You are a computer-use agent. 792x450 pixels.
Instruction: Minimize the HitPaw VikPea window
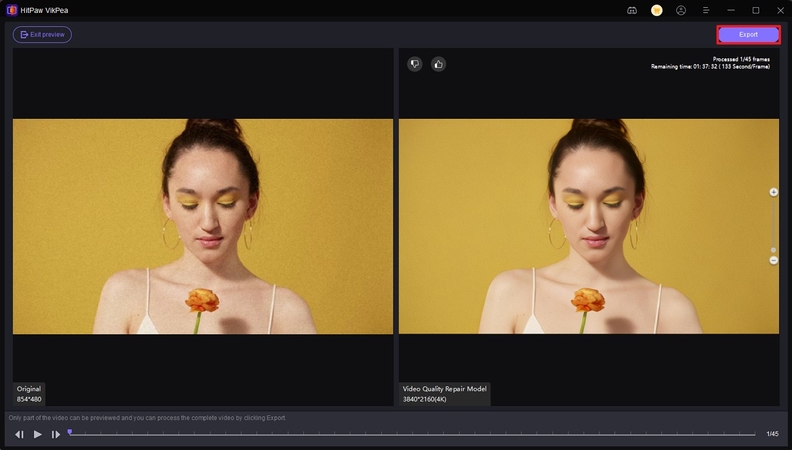click(731, 10)
